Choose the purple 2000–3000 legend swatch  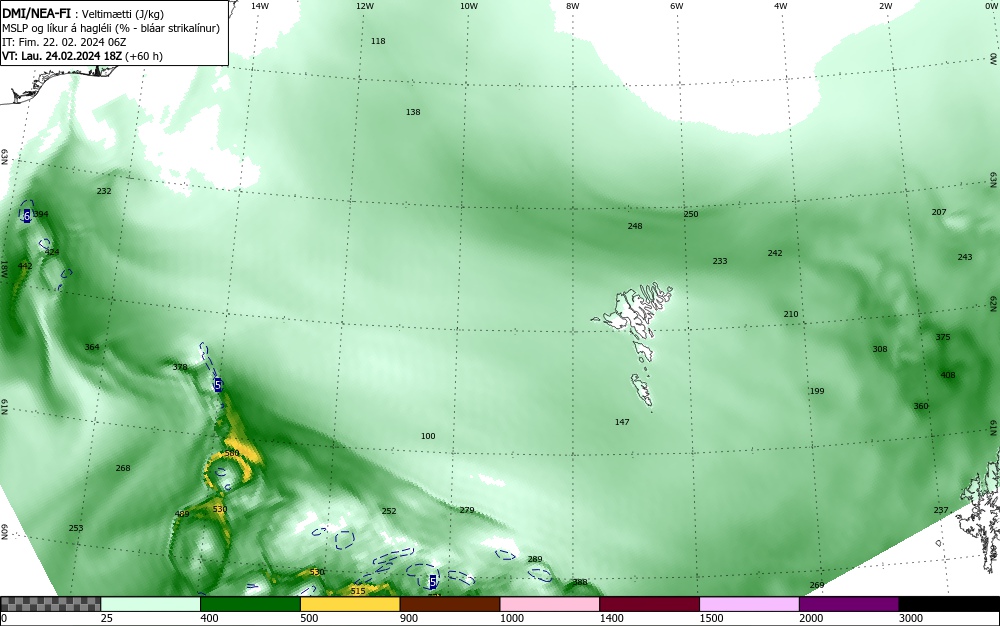(x=849, y=604)
